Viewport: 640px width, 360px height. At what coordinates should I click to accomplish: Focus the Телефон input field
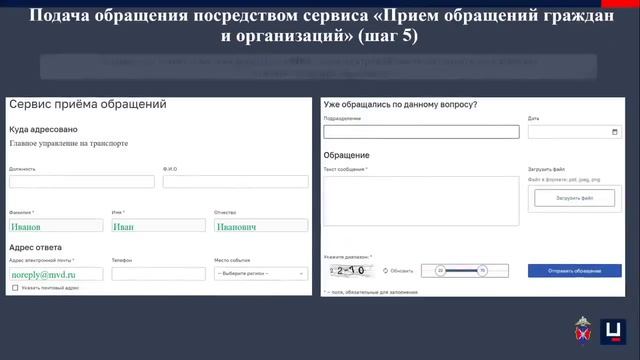click(x=158, y=274)
